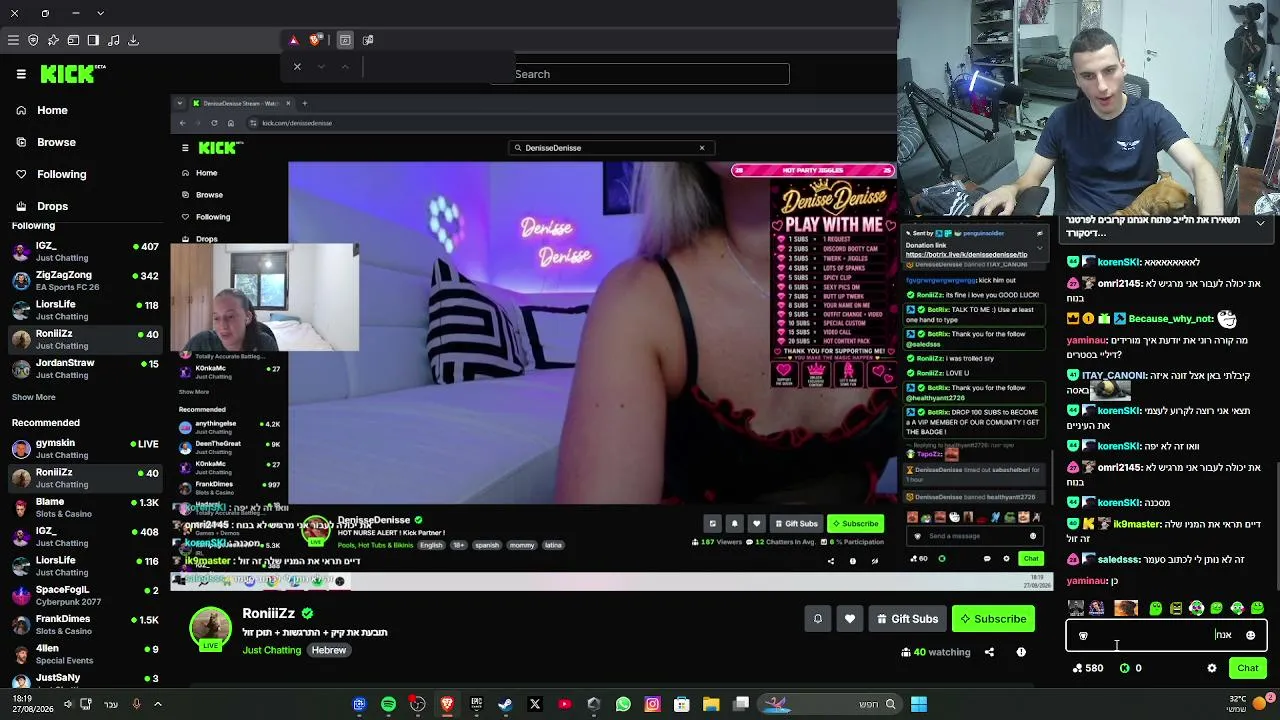
Task: Open ZigZagZong channel in sidebar
Action: (x=84, y=281)
